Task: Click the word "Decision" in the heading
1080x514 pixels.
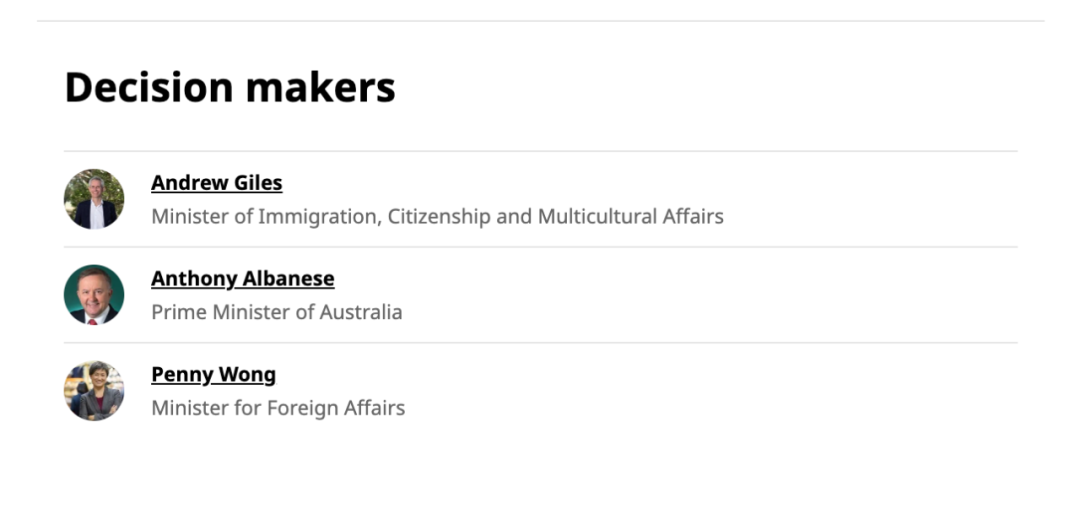Action: point(149,88)
